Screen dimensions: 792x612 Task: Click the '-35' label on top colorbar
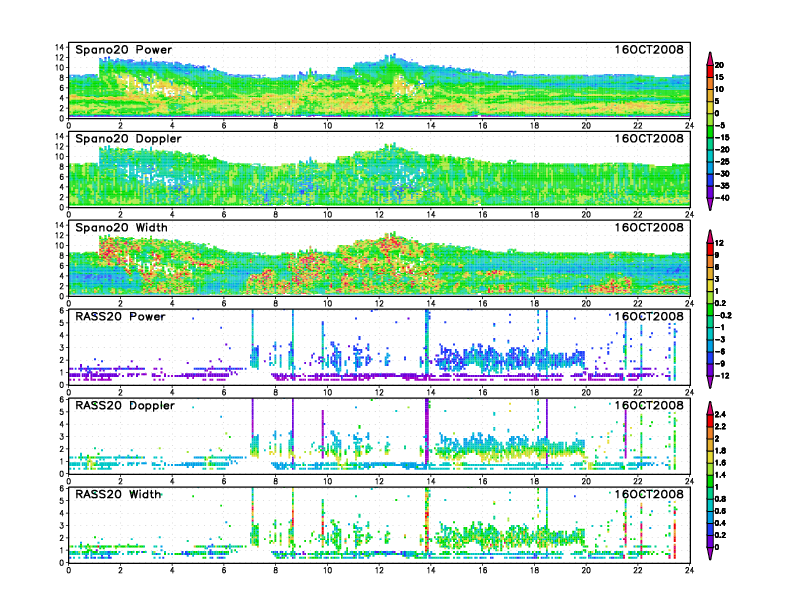tap(722, 186)
